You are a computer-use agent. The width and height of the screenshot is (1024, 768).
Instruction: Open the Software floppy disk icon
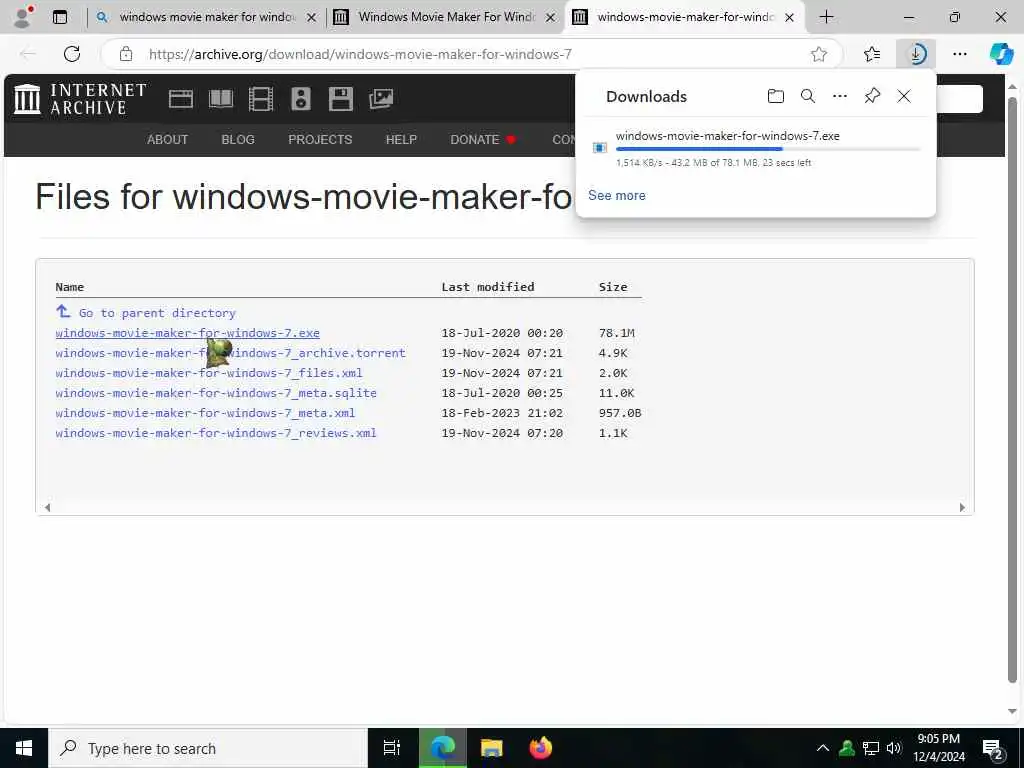(x=341, y=99)
